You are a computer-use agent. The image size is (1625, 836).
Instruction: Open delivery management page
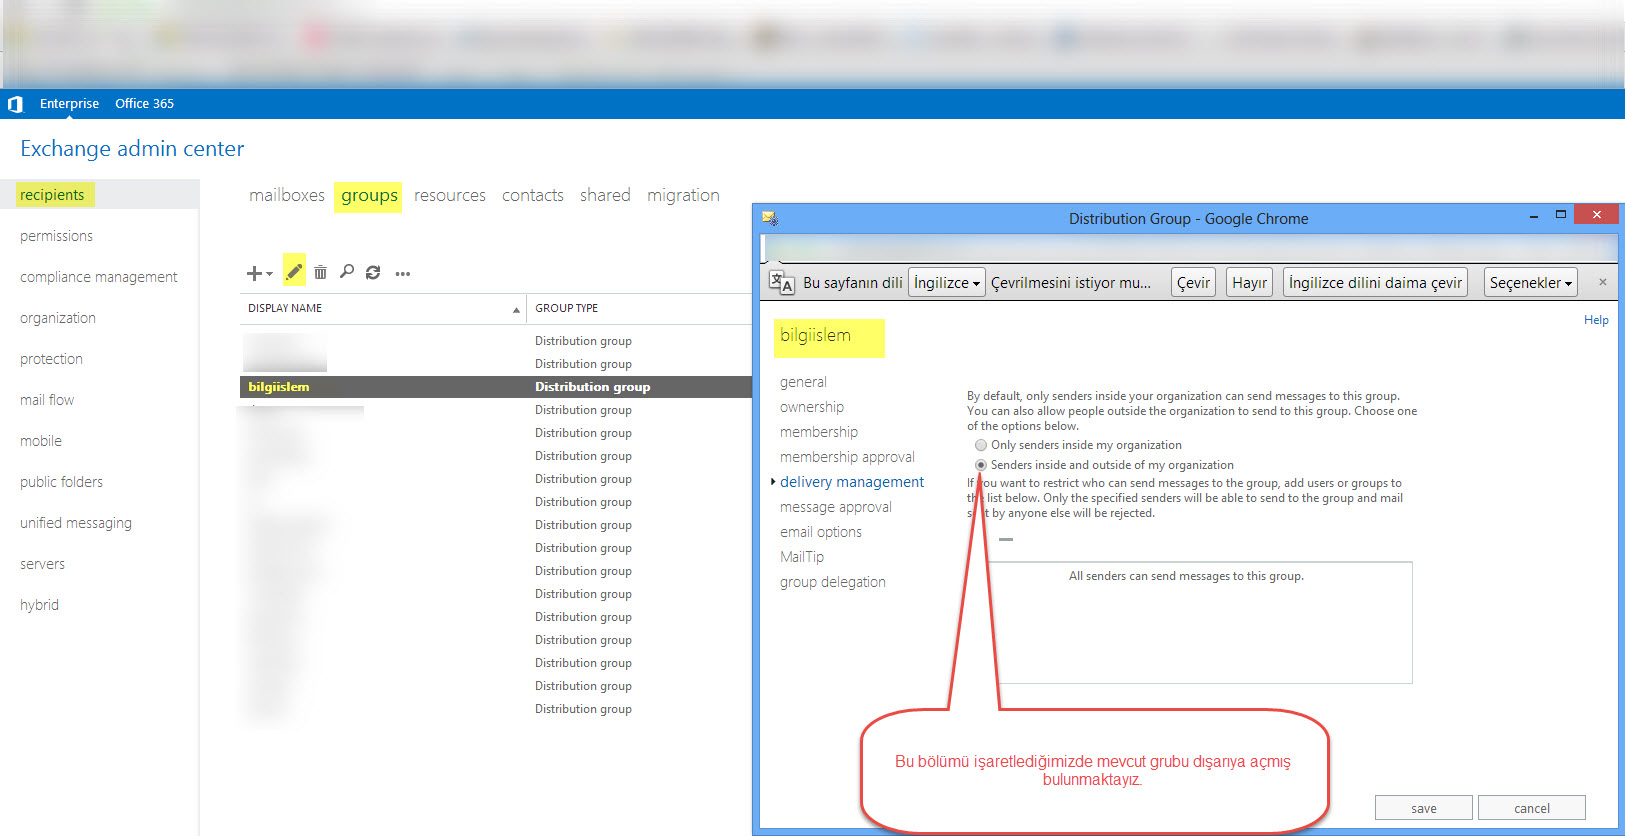click(x=852, y=482)
